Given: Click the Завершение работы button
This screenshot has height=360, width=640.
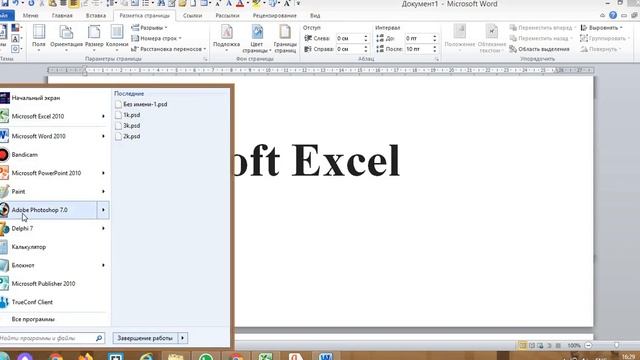Looking at the screenshot, I should click(x=145, y=338).
